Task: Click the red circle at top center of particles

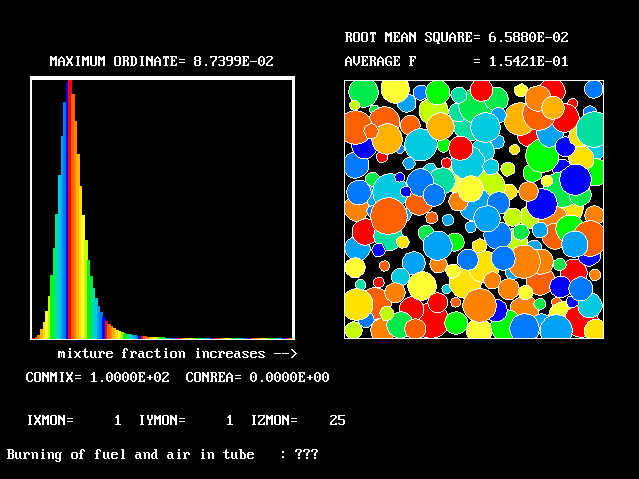Action: click(x=481, y=91)
